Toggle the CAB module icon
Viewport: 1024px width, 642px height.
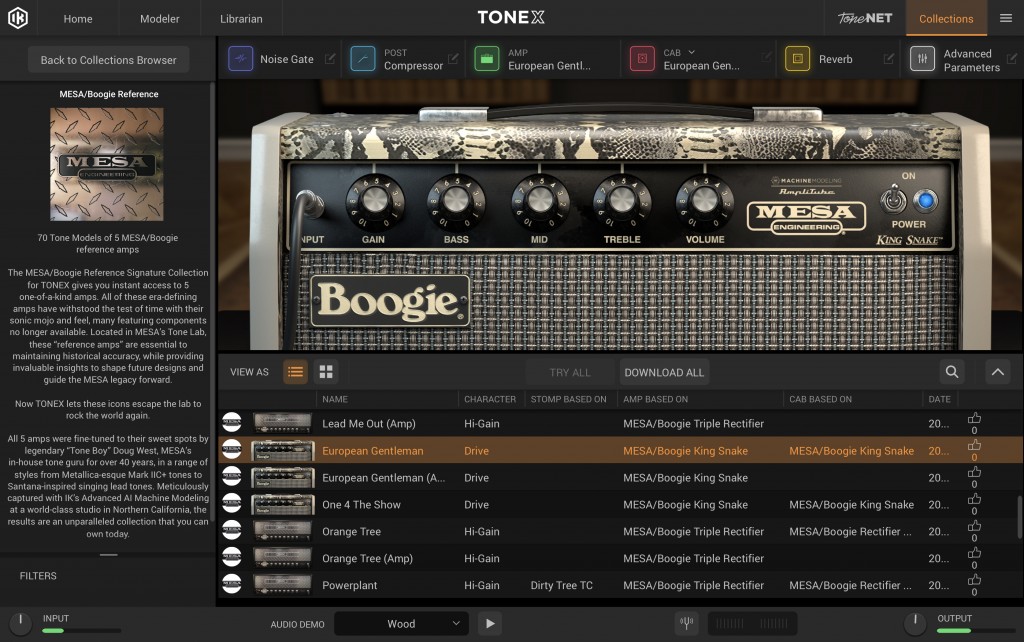642,59
